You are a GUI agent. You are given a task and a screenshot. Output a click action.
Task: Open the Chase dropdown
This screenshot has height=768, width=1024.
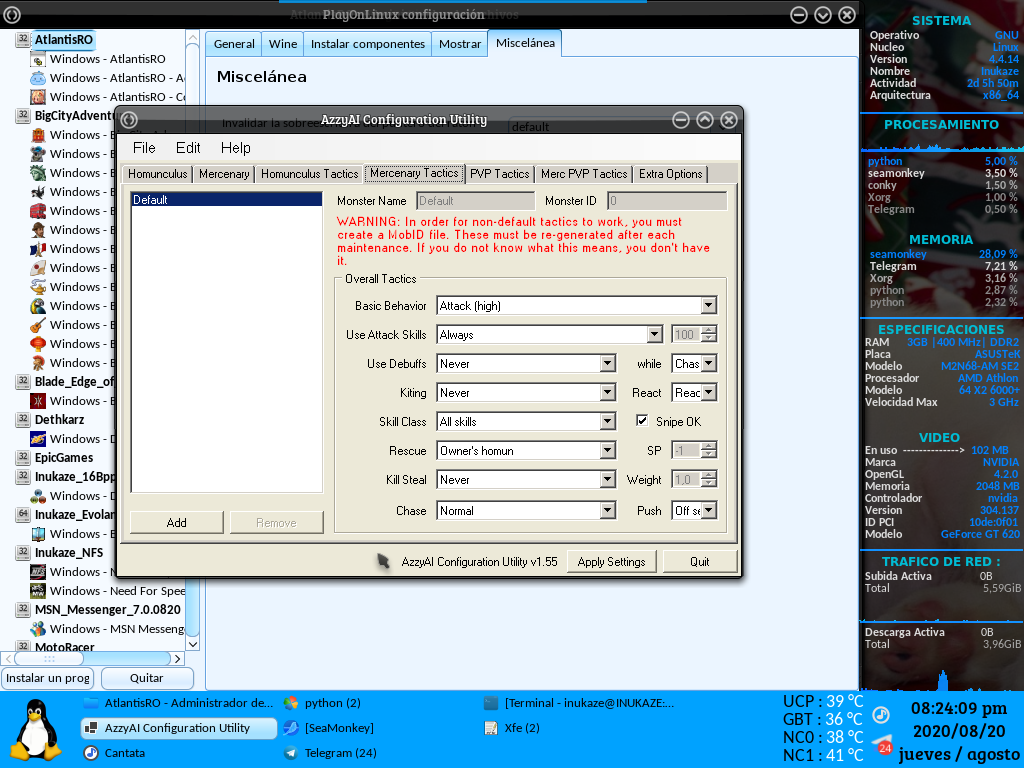coord(607,511)
